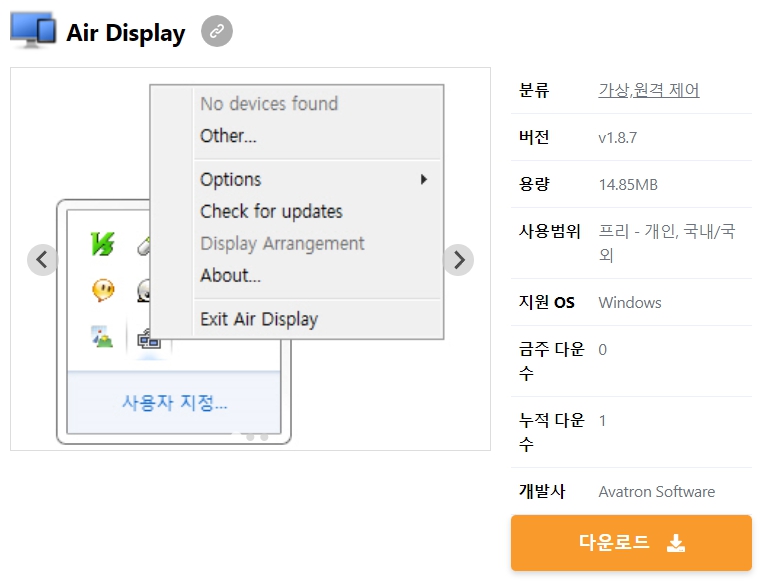Click the 사용자 지정... link

[174, 402]
